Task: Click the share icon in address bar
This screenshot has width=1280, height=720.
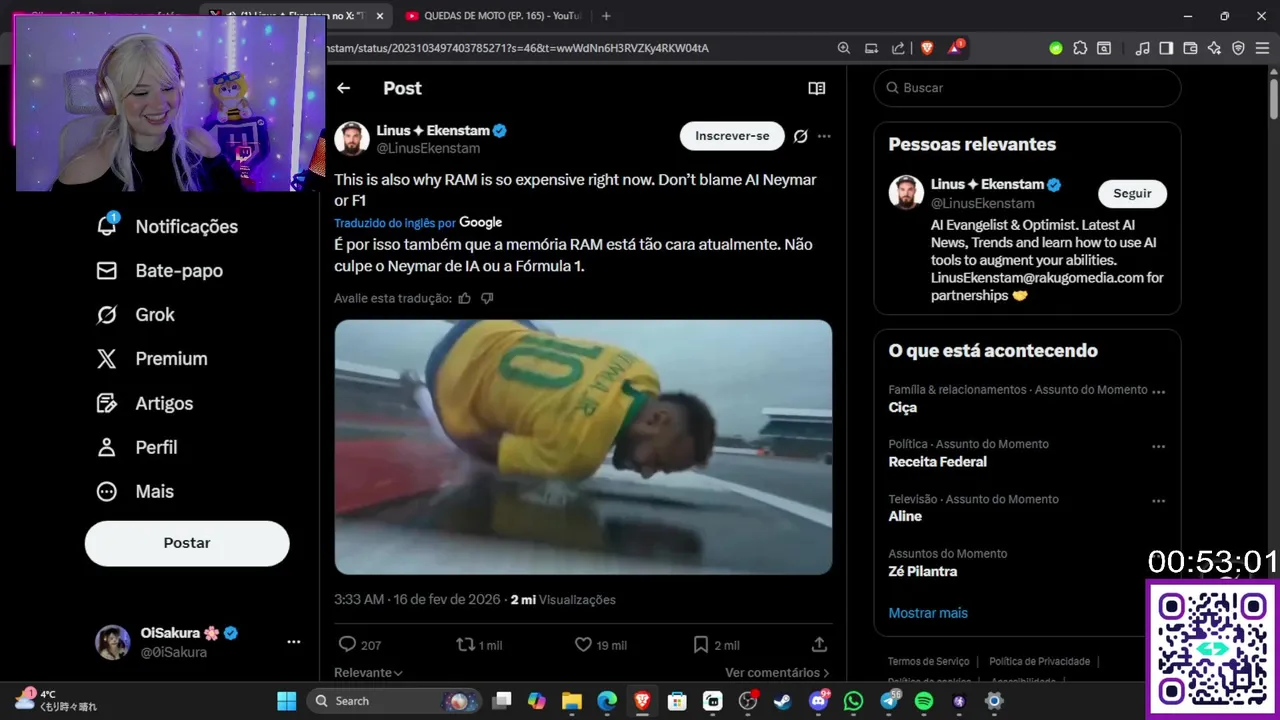Action: [898, 48]
